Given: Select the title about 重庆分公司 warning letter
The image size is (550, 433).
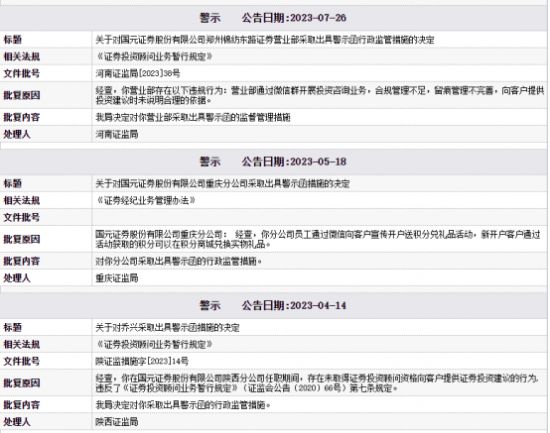Looking at the screenshot, I should click(x=222, y=184).
